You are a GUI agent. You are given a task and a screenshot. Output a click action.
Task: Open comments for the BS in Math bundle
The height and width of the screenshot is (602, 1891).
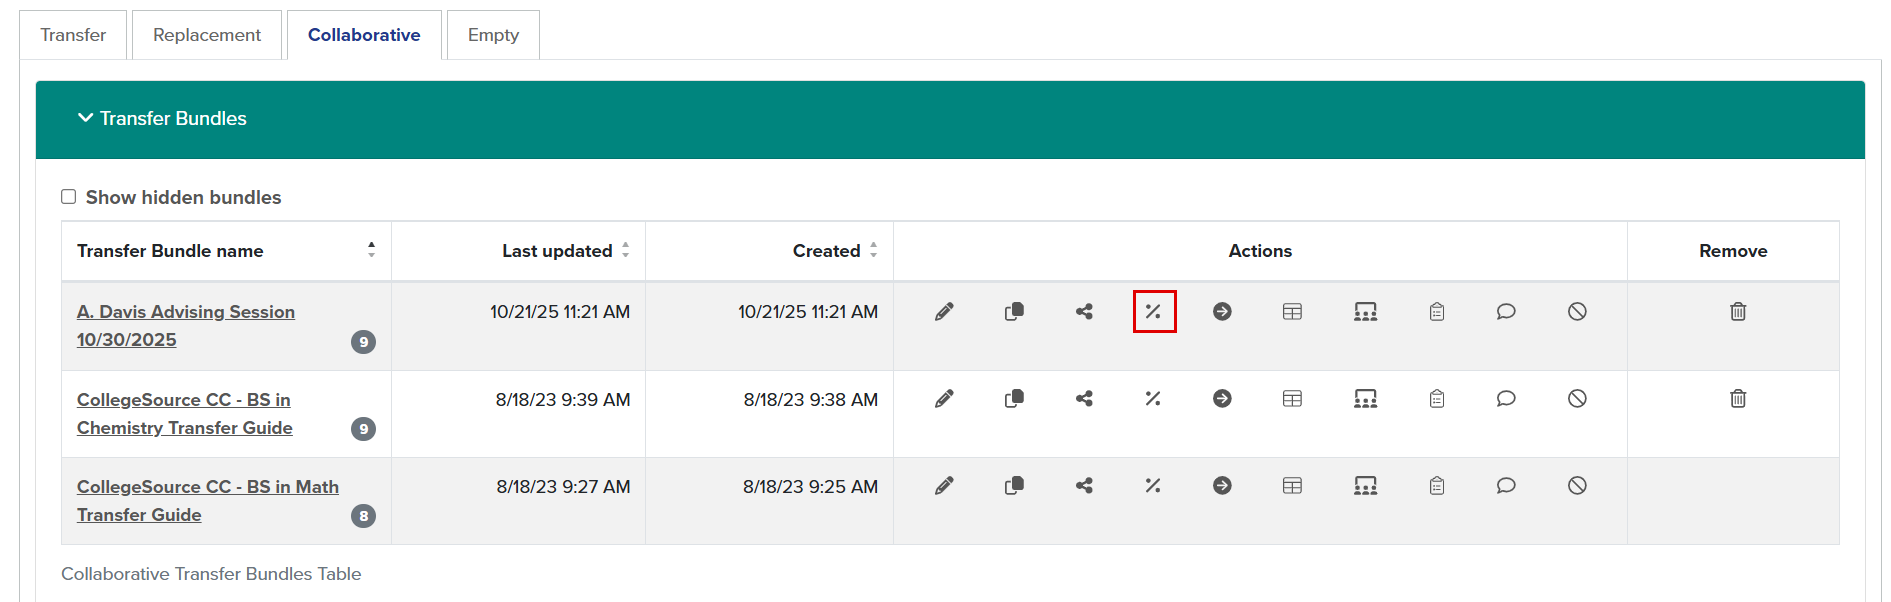(x=1506, y=486)
